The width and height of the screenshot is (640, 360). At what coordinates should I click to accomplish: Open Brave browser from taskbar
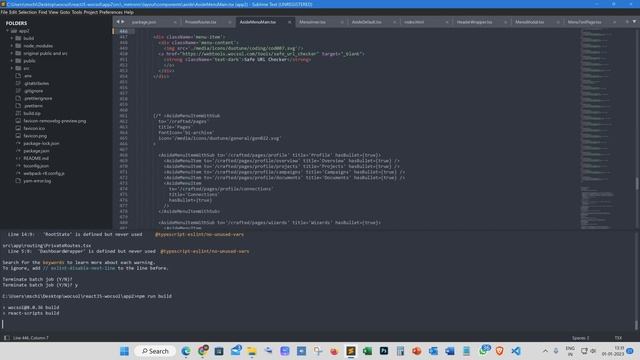[x=499, y=351]
